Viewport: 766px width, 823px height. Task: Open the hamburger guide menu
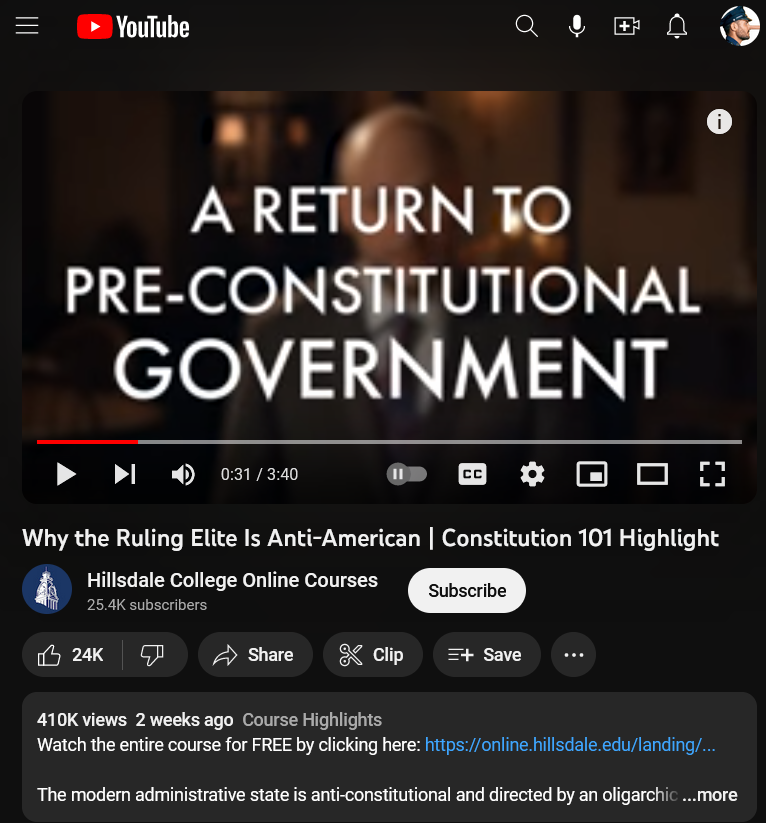click(27, 26)
